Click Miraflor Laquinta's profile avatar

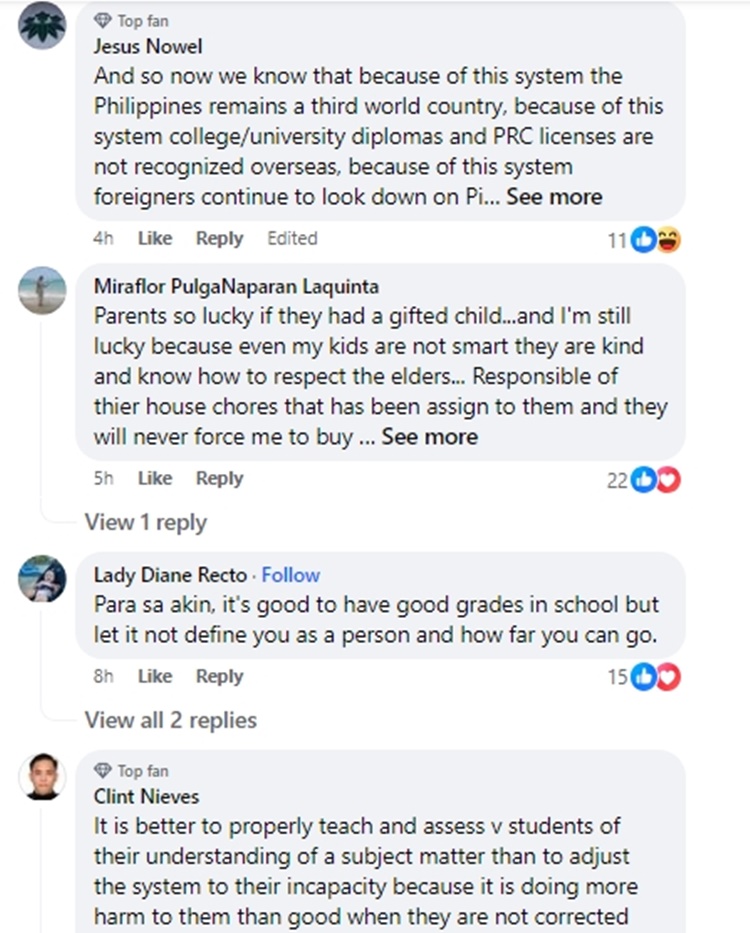(x=43, y=290)
